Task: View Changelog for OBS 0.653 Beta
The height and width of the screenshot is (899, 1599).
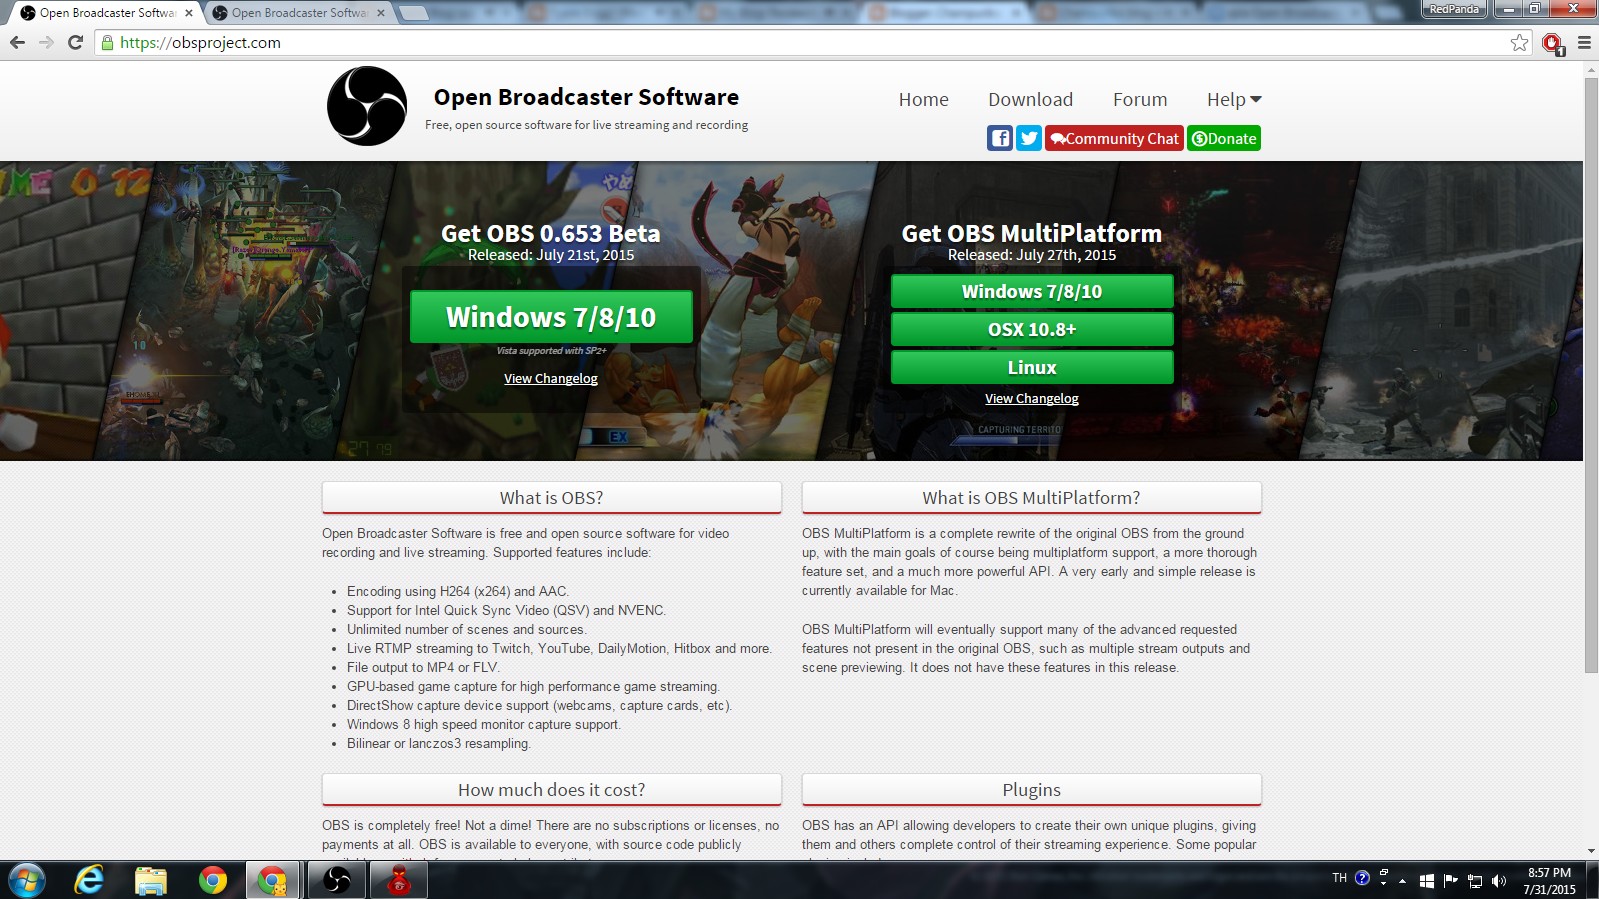Action: click(x=551, y=378)
